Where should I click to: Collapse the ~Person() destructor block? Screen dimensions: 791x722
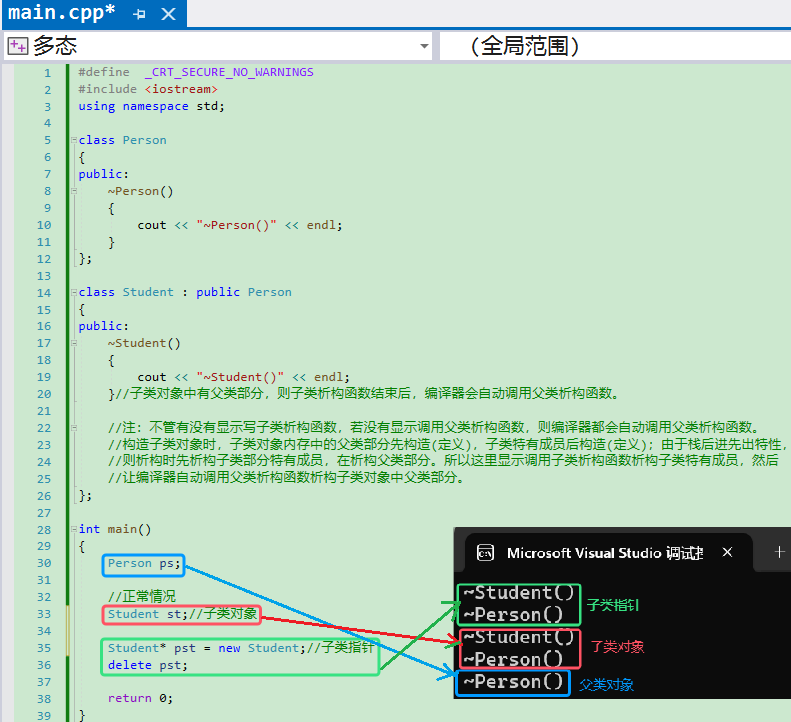[x=74, y=191]
